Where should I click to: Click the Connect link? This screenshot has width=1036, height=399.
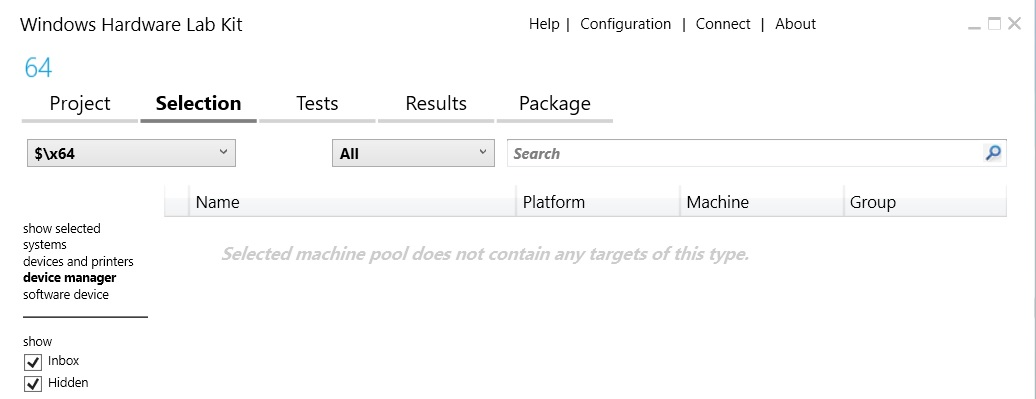pyautogui.click(x=723, y=24)
